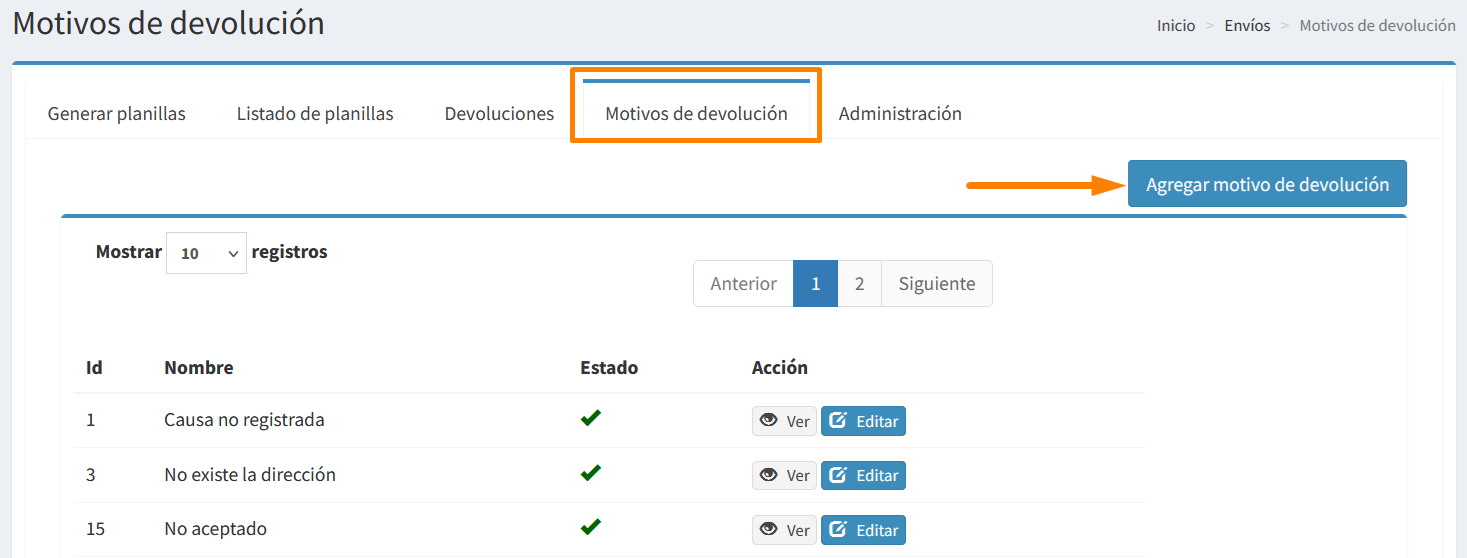Click the green checkmark for No existe la dirección
The height and width of the screenshot is (558, 1467).
591,472
